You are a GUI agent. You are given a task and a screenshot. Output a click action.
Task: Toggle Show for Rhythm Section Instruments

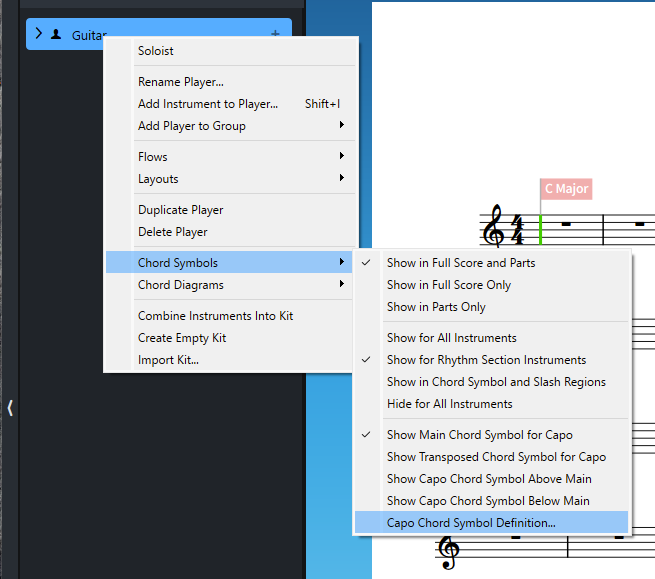point(491,360)
